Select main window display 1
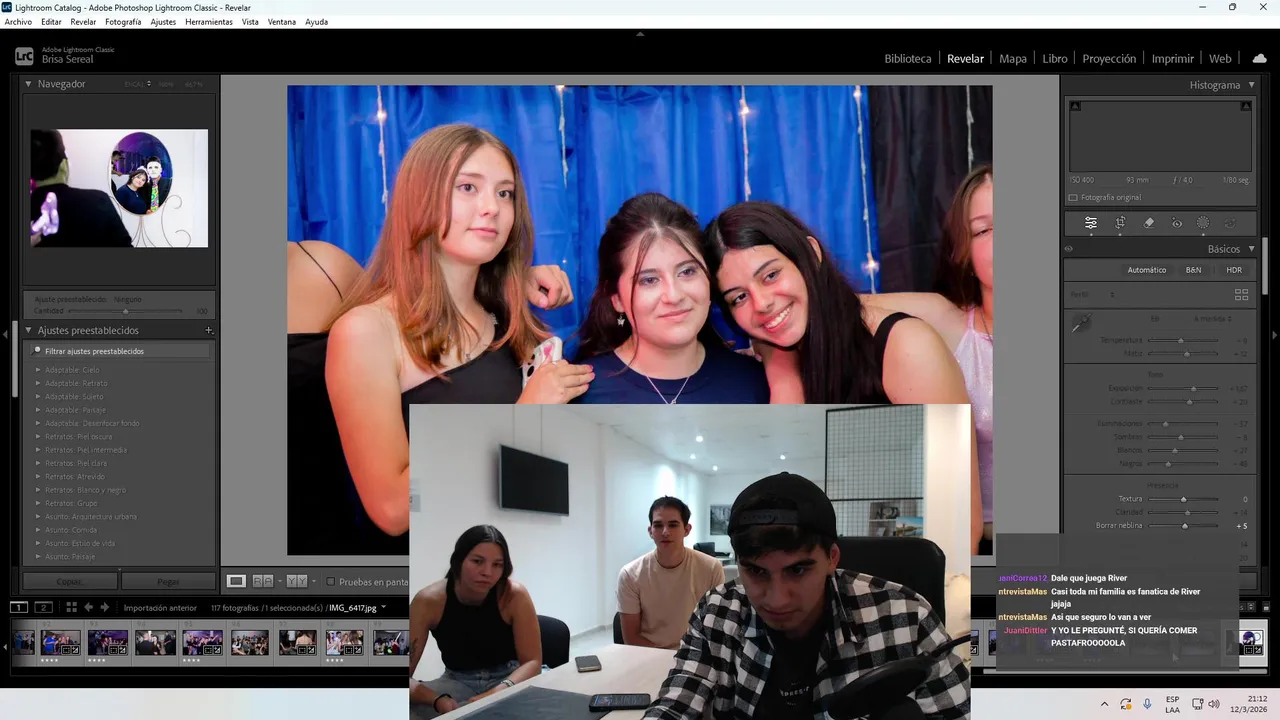 click(x=19, y=607)
